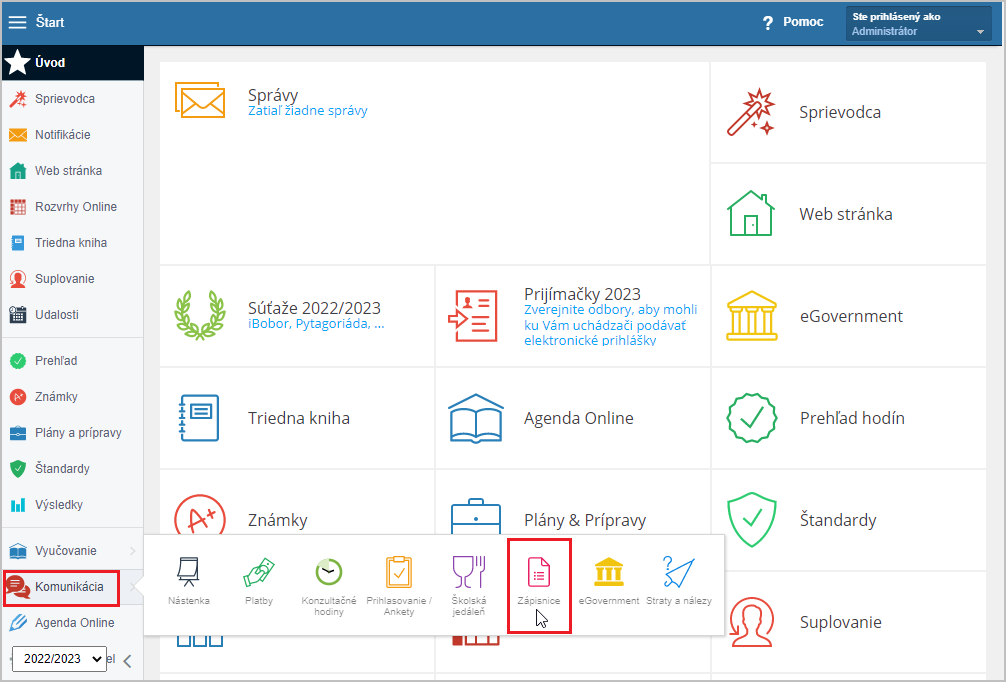This screenshot has height=682, width=1006.
Task: Click the Konzultačné hodiny clock icon
Action: pos(328,573)
